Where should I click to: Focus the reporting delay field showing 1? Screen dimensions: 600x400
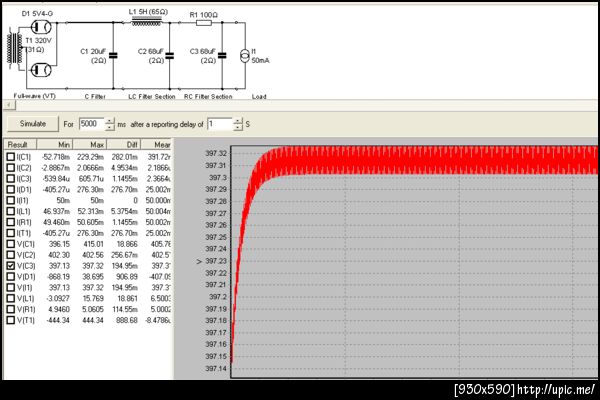pyautogui.click(x=220, y=124)
